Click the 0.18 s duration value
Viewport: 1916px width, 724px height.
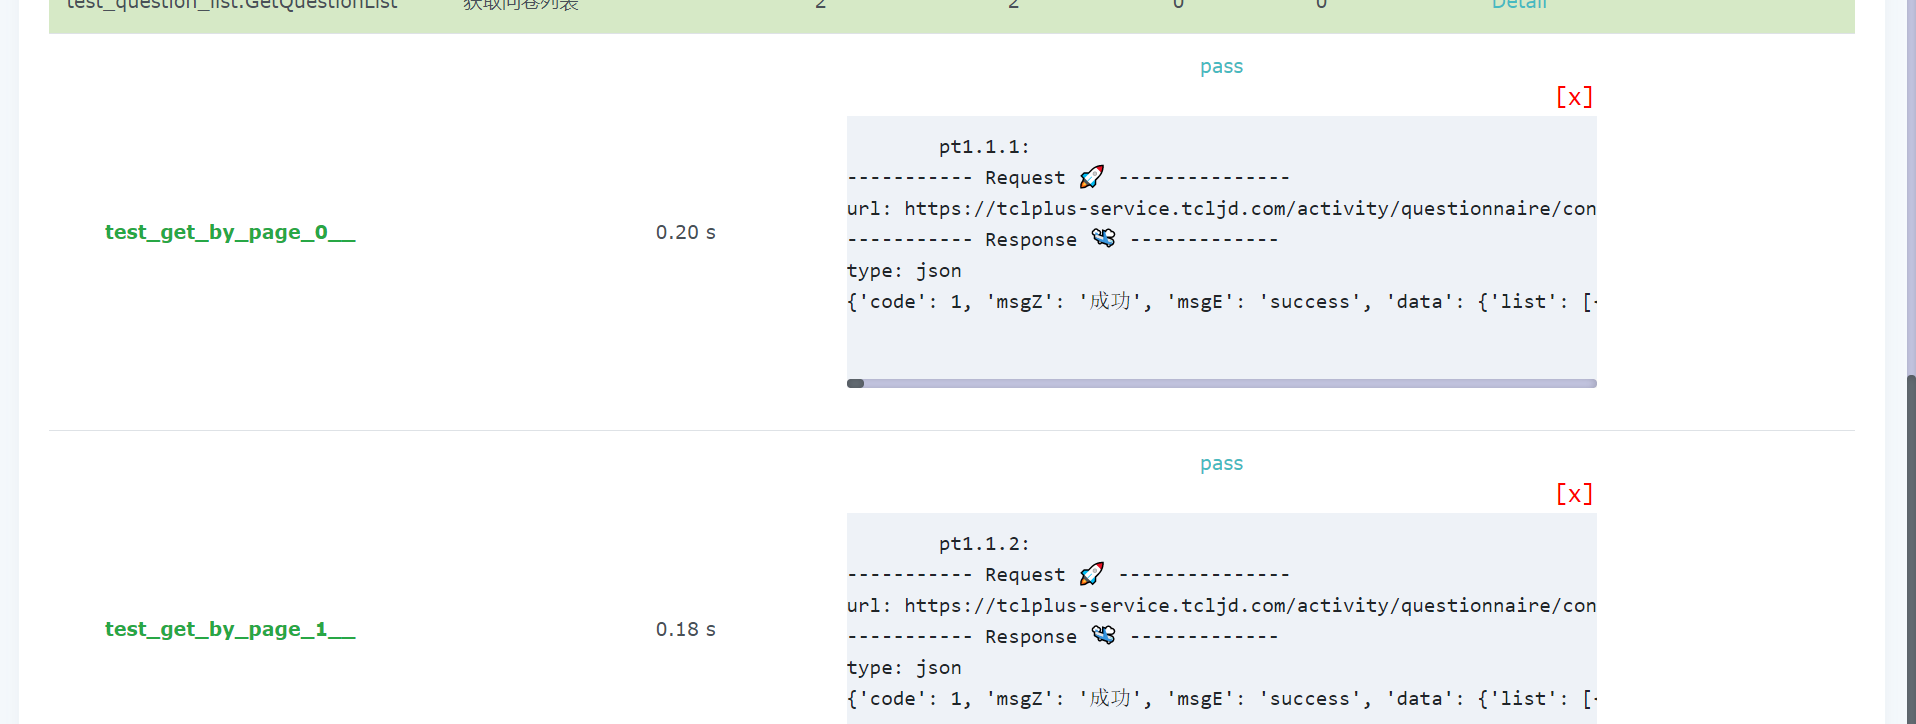(685, 630)
